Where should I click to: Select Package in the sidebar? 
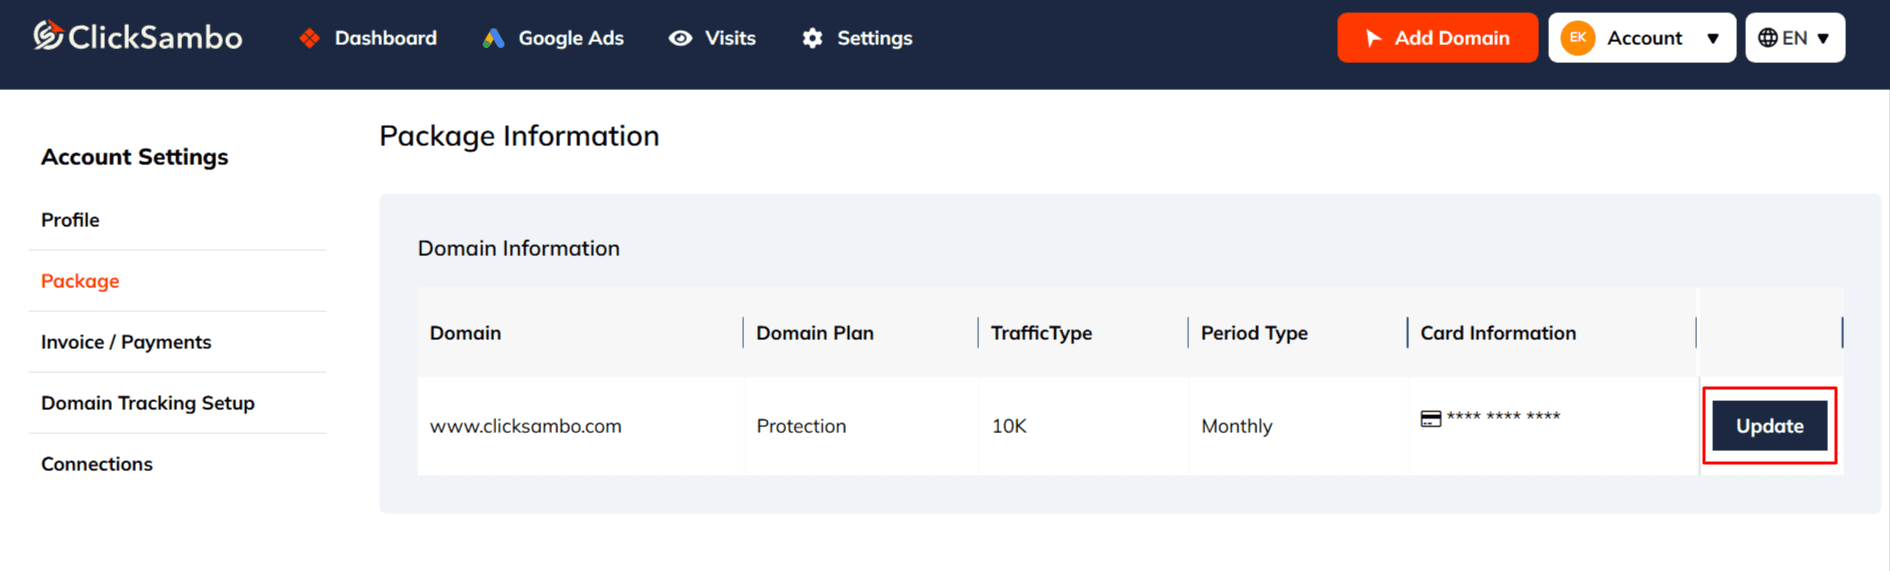click(80, 281)
